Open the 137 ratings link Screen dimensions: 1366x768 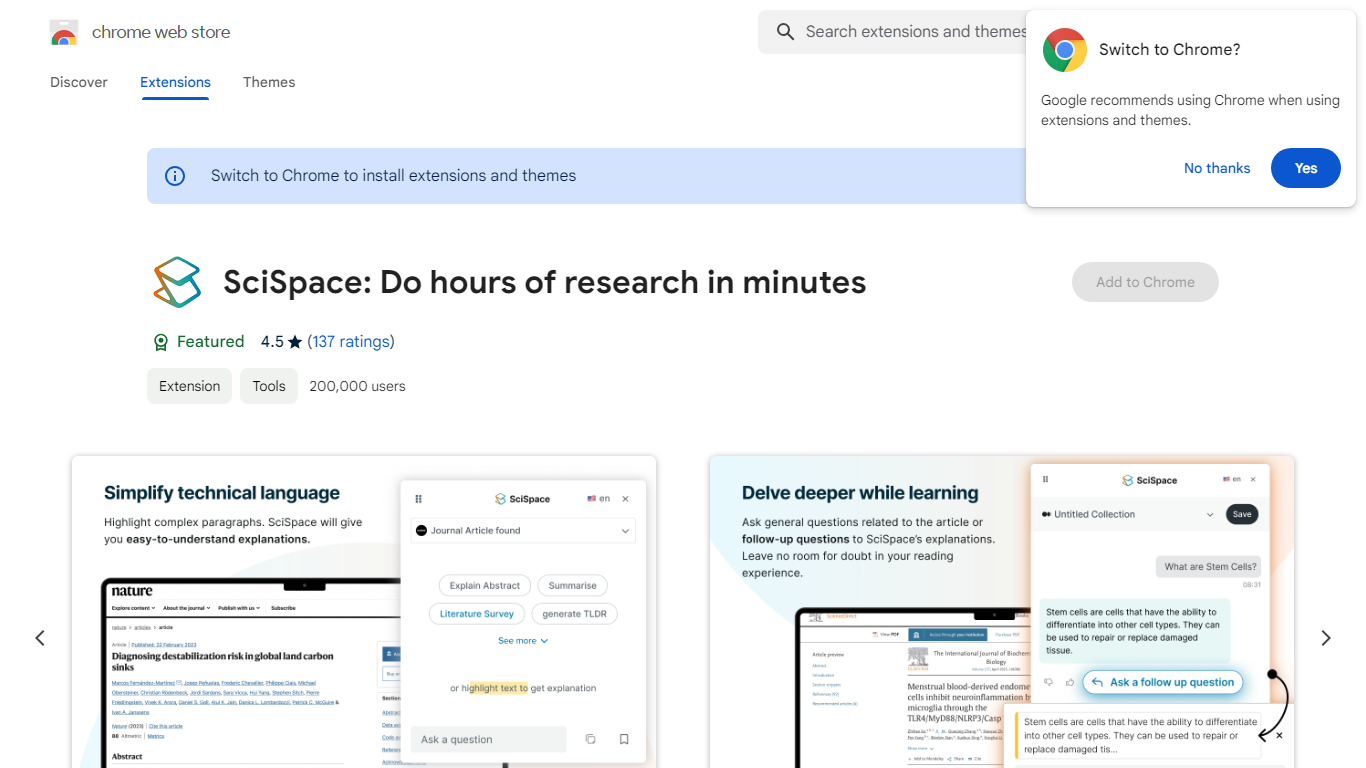tap(350, 342)
